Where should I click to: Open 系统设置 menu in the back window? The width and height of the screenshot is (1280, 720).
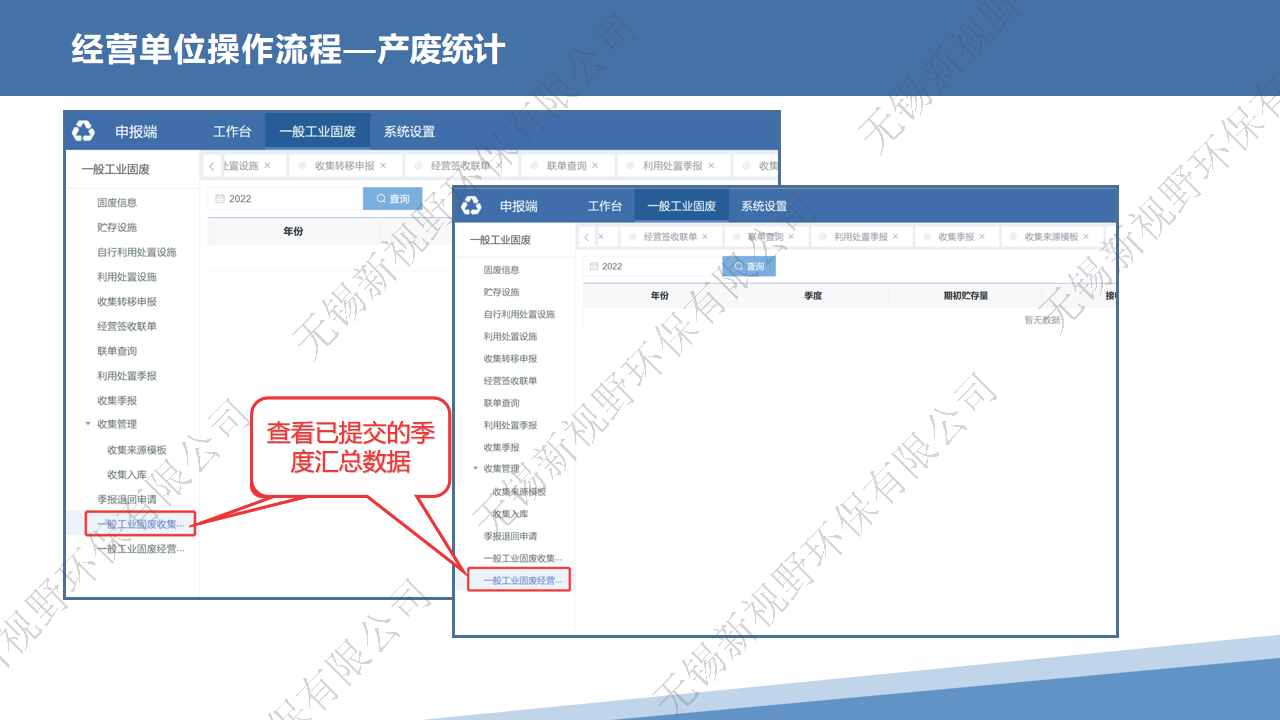click(409, 131)
